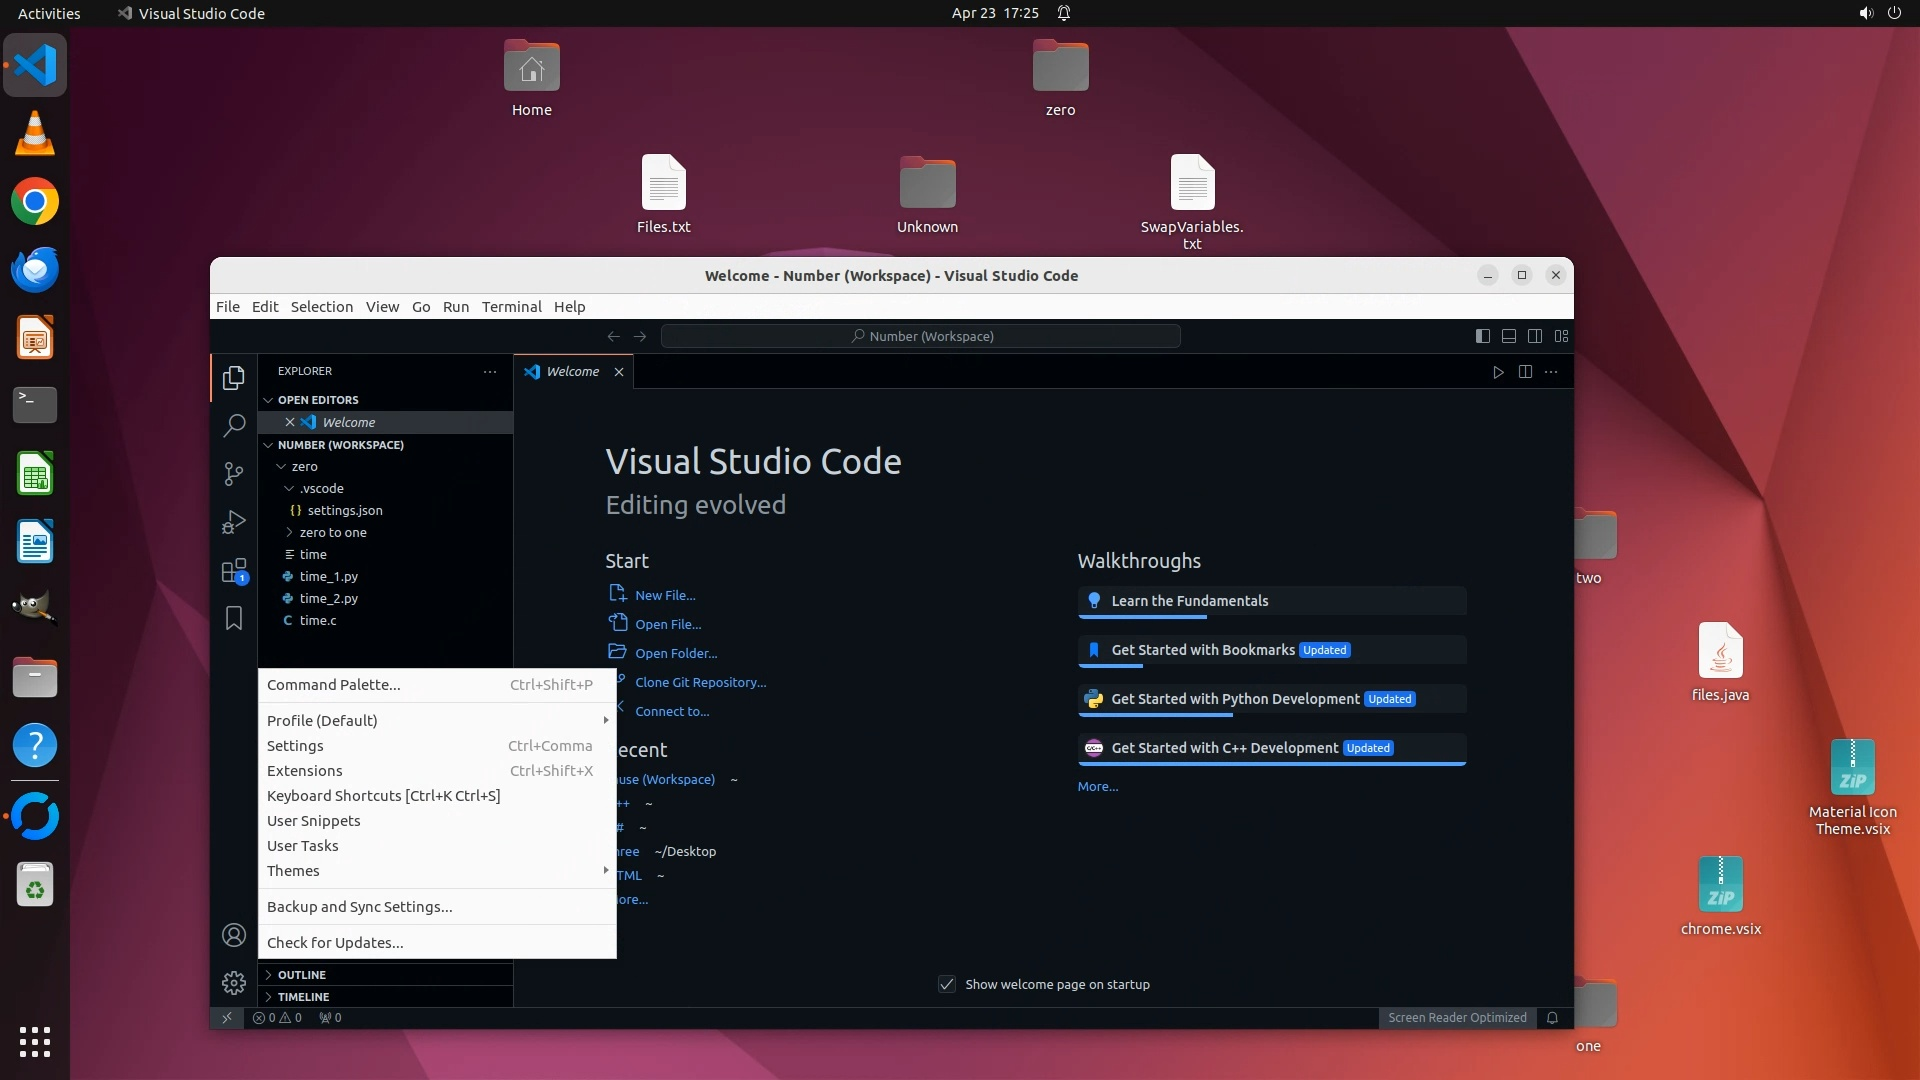Toggle the bottom panel layout button
This screenshot has height=1080, width=1920.
tap(1508, 337)
